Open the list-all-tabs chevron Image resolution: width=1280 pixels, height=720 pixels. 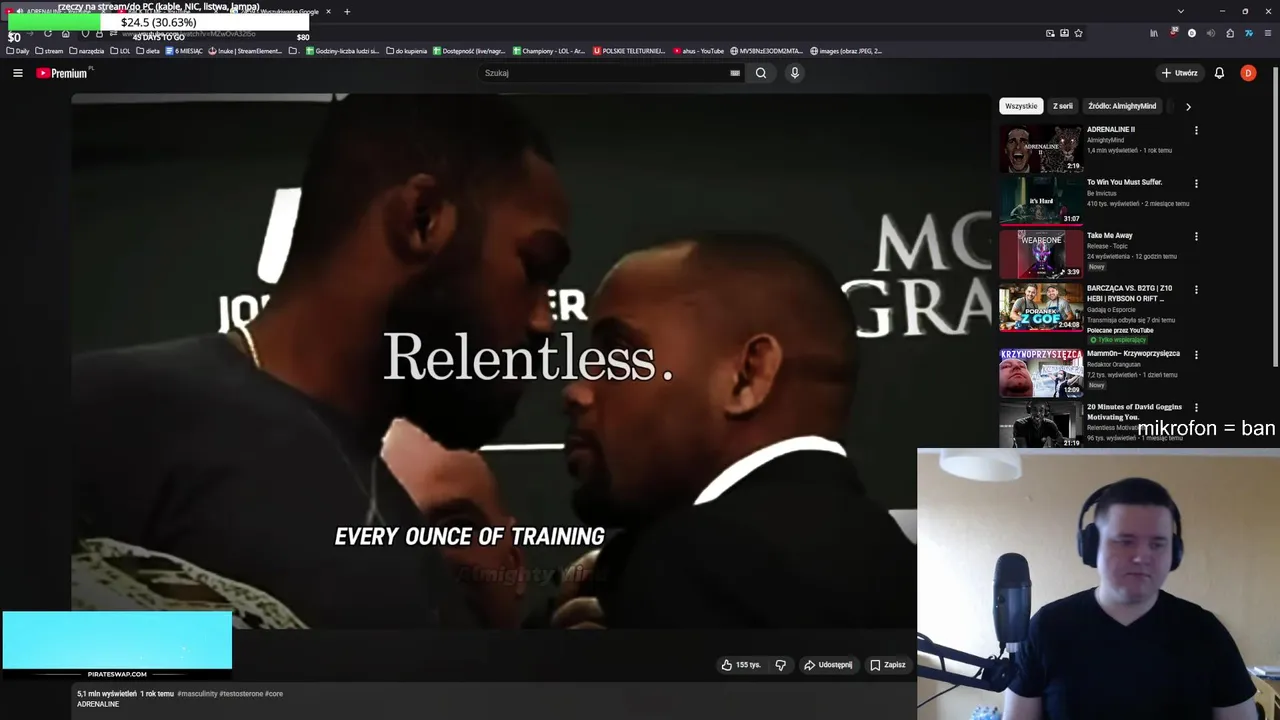pos(1181,12)
